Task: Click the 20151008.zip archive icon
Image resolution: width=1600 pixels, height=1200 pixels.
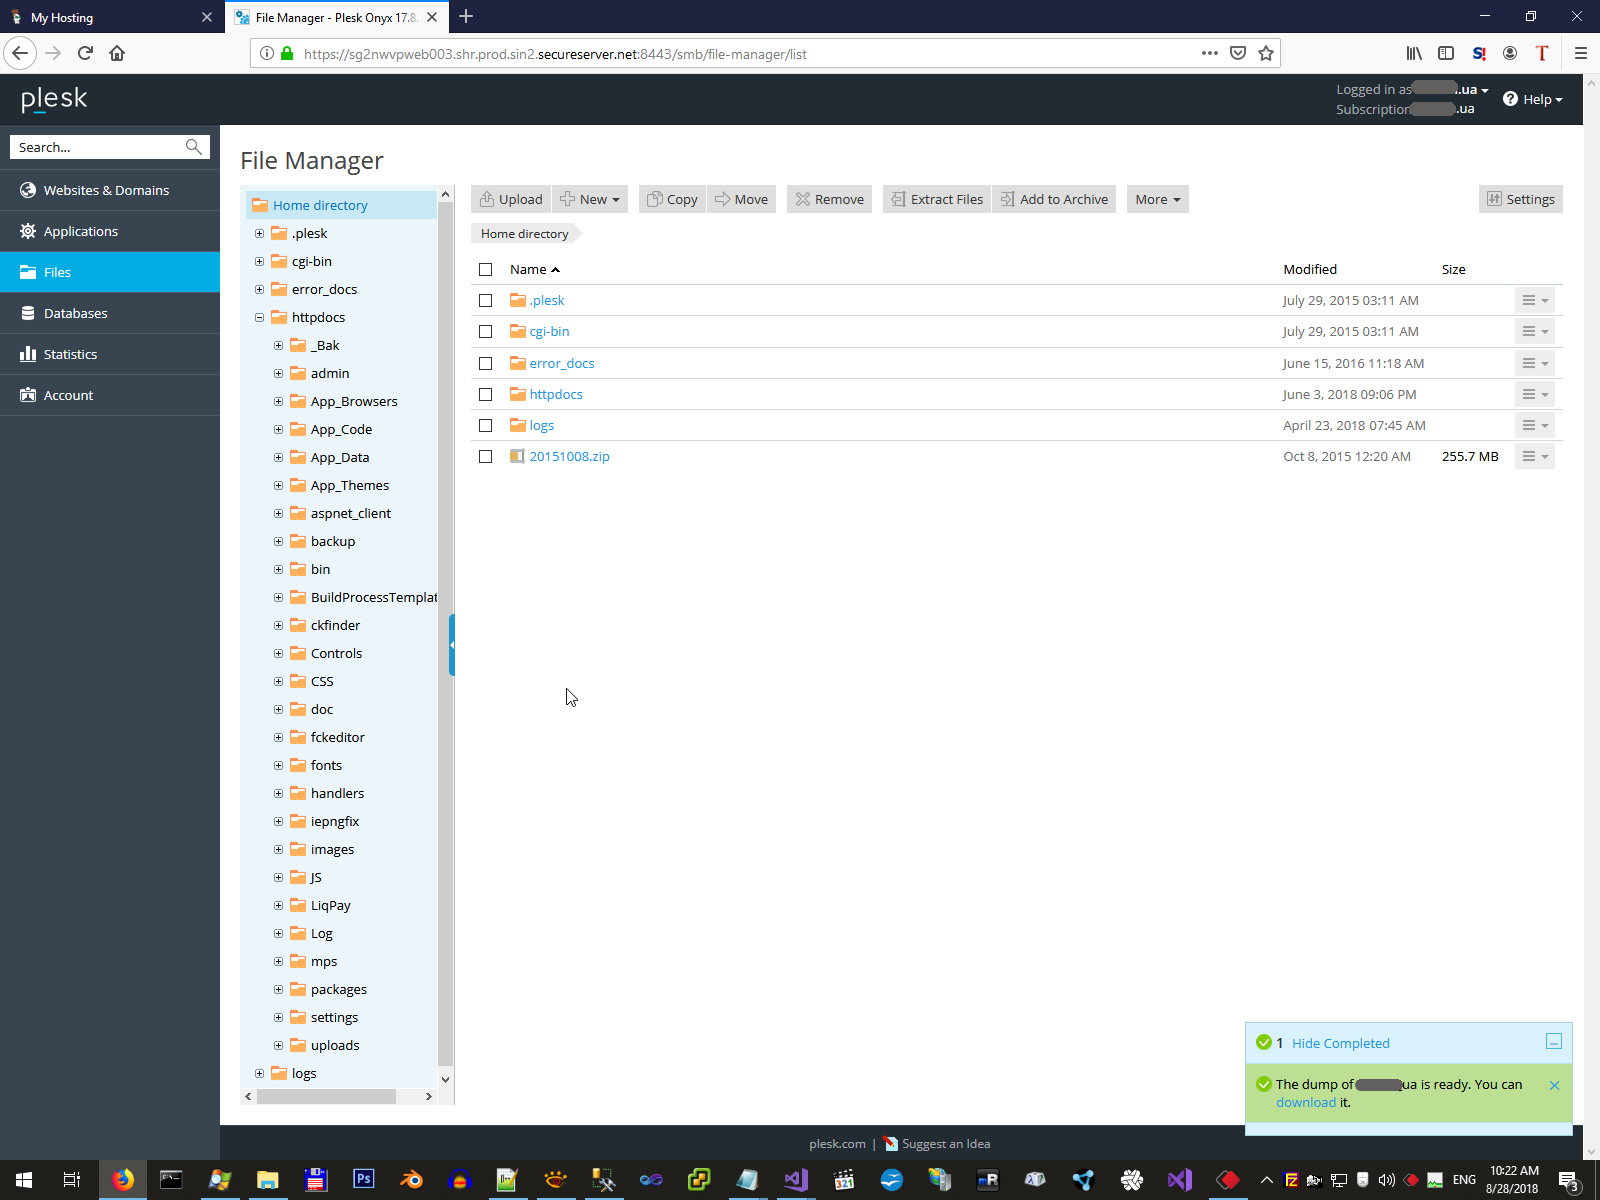Action: pos(517,456)
